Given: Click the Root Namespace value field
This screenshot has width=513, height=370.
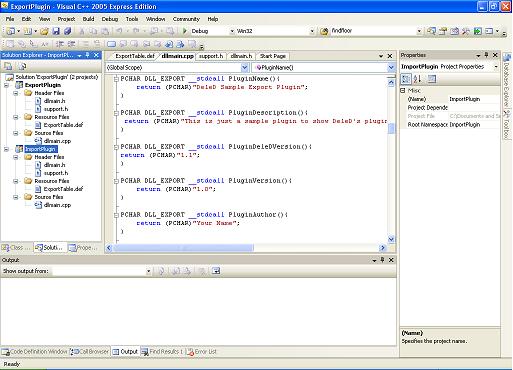Looking at the screenshot, I should click(474, 124).
